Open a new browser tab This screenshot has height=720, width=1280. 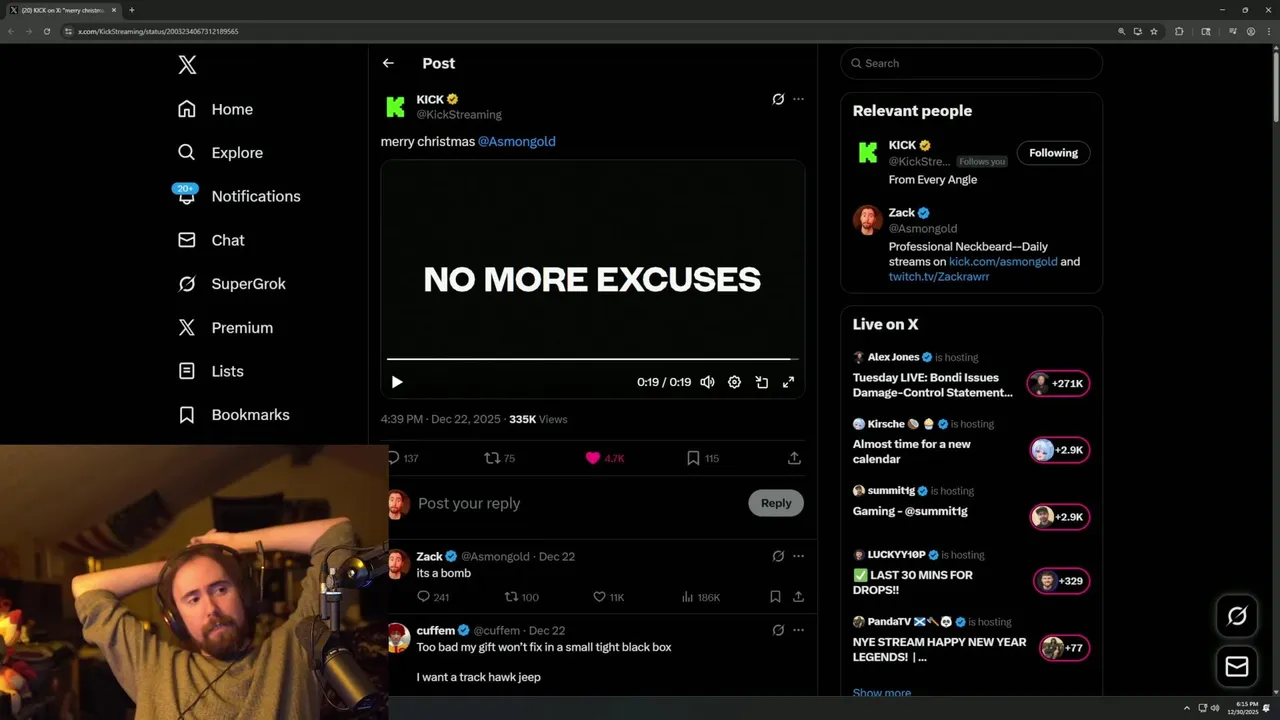tap(131, 10)
